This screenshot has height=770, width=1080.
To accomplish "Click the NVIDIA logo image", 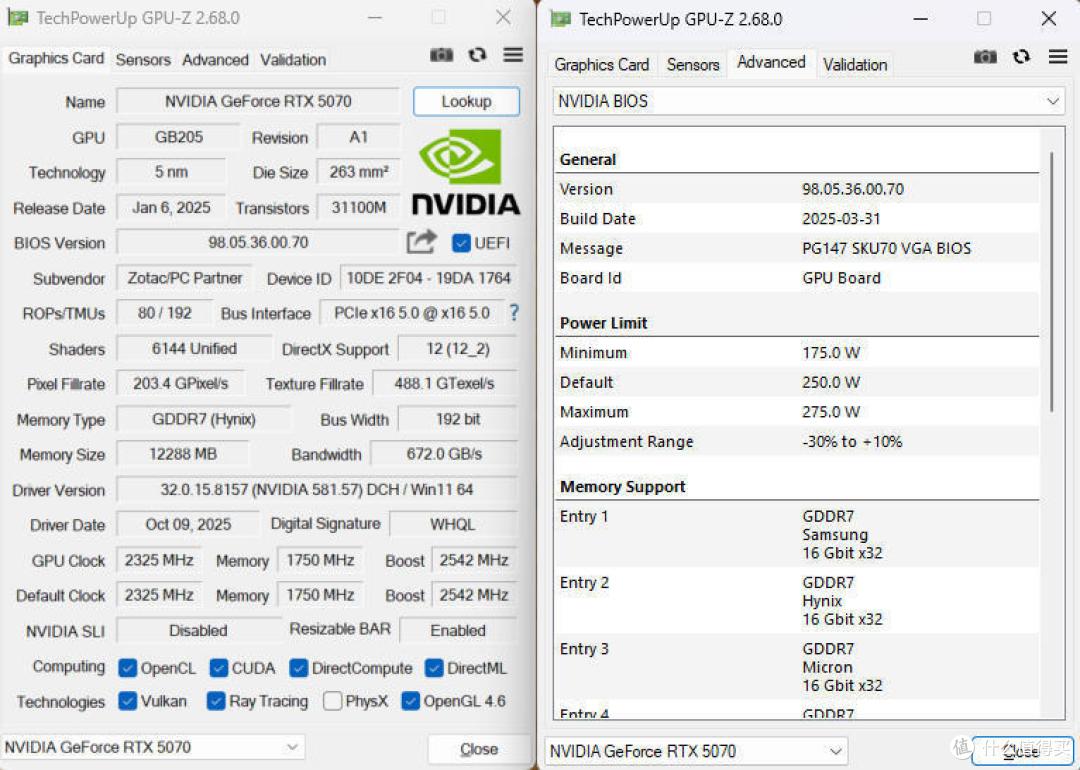I will coord(466,172).
